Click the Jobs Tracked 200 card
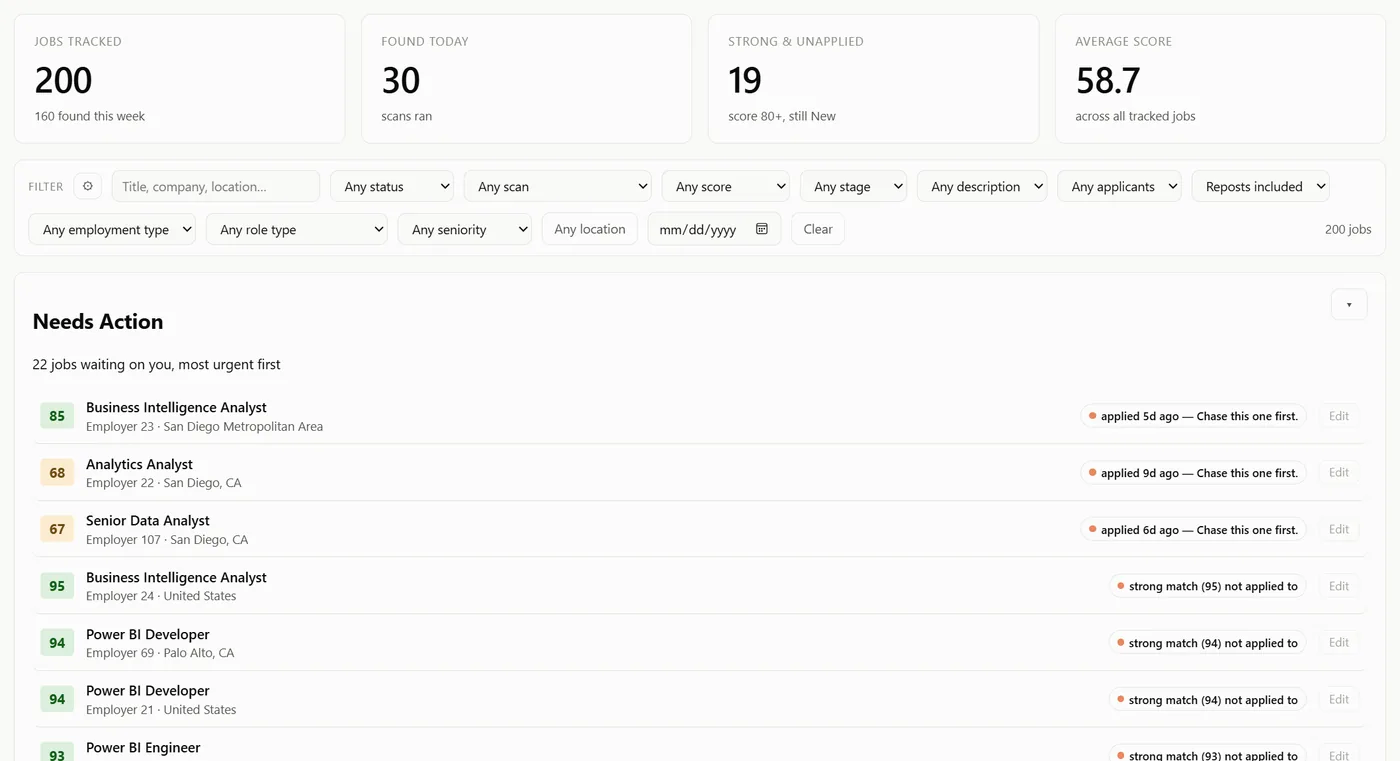Image resolution: width=1400 pixels, height=761 pixels. 179,79
